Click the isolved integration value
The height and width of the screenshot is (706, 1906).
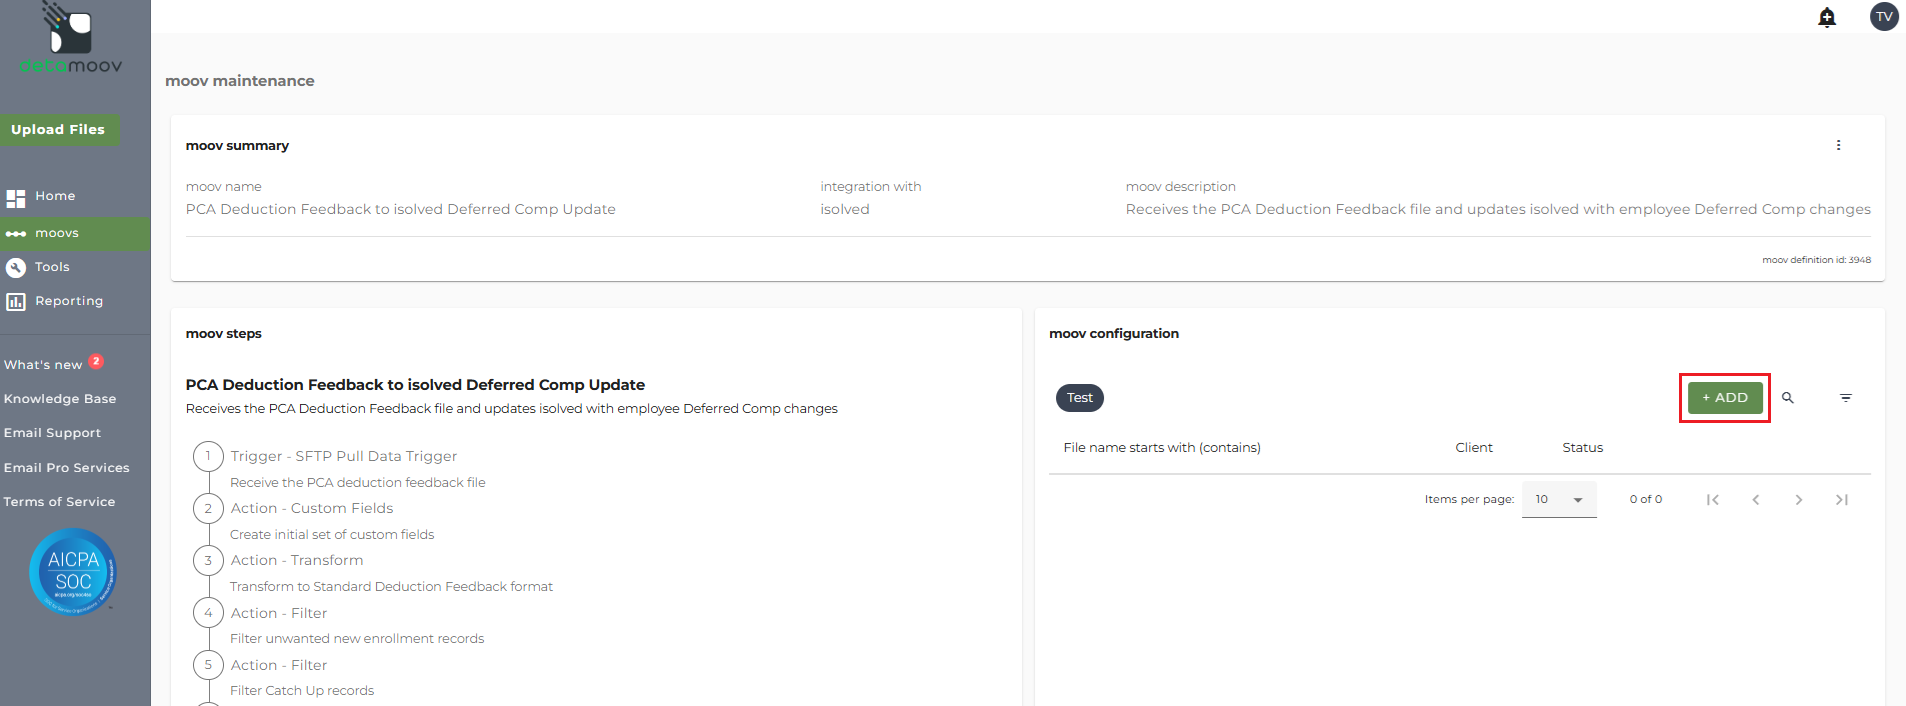[x=845, y=209]
